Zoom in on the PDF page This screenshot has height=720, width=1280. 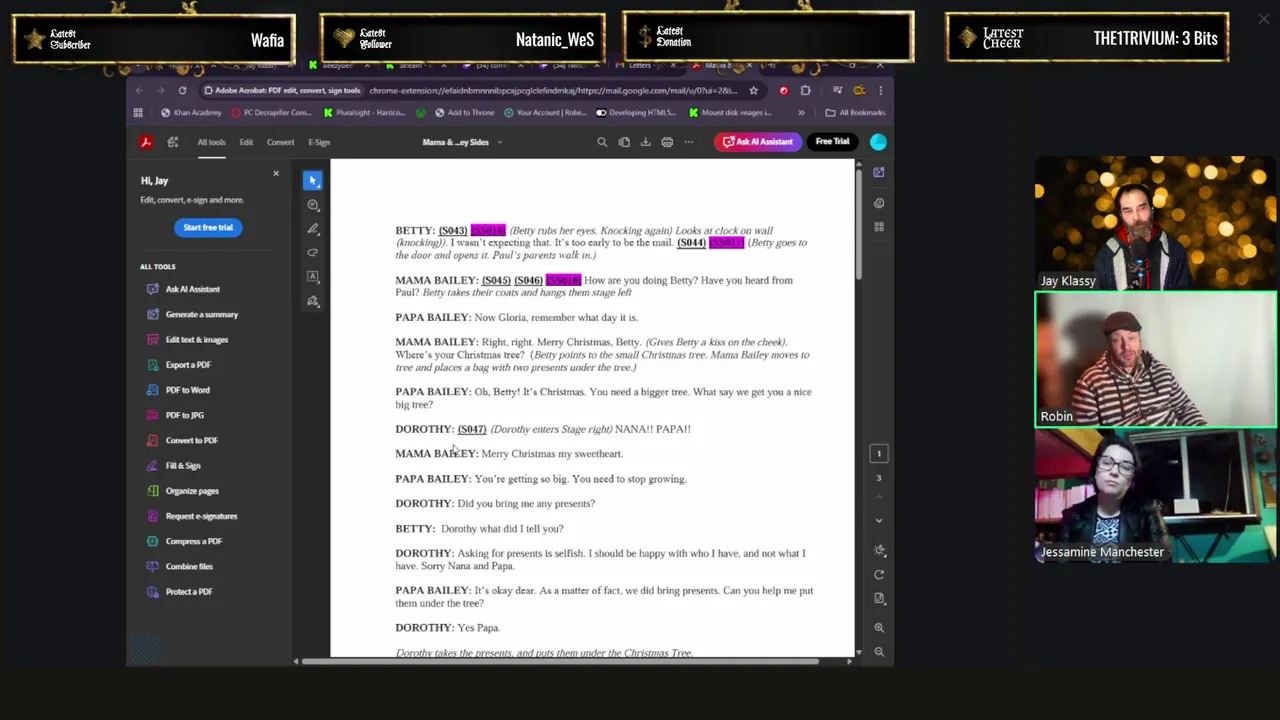coord(879,628)
